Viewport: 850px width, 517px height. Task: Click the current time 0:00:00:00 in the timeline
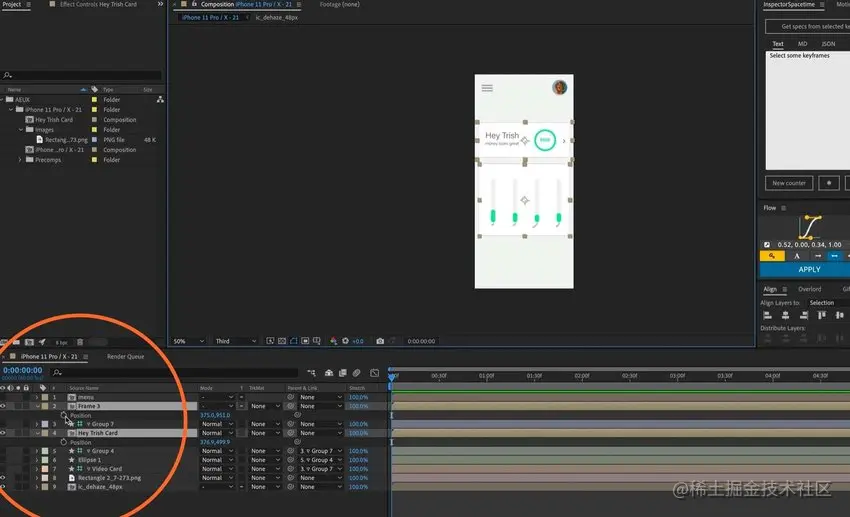point(23,370)
